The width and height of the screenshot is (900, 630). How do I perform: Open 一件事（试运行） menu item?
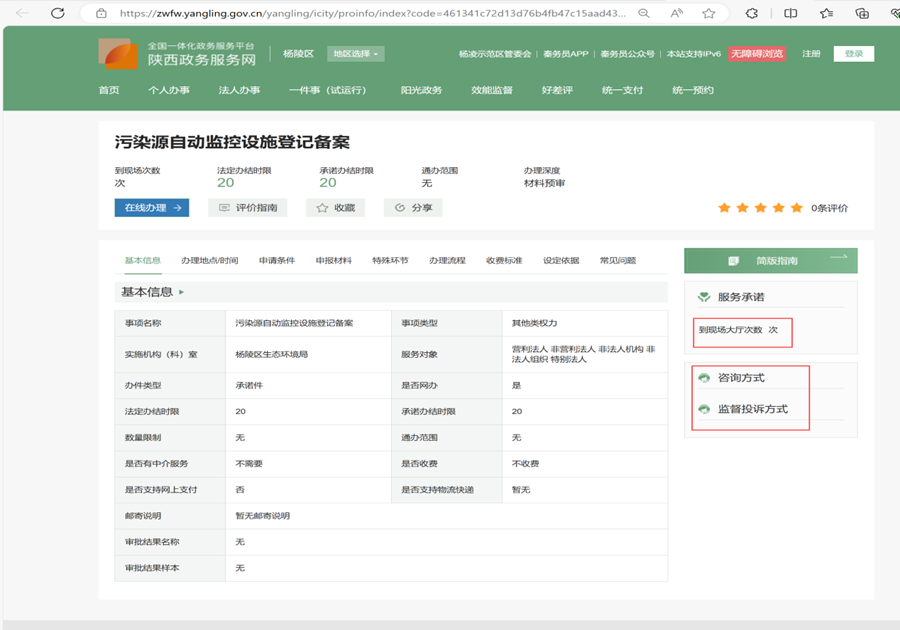click(x=328, y=90)
